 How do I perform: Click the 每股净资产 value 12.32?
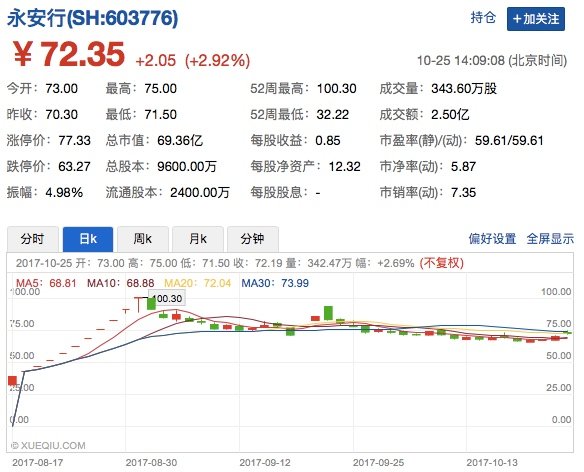pos(345,167)
